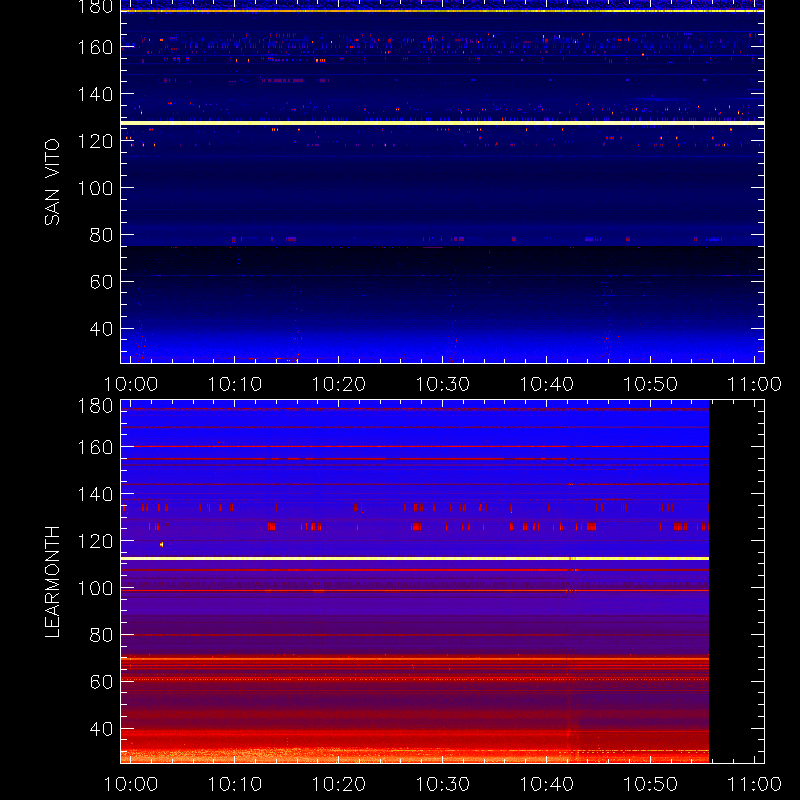Choose the 10:00 time label under Learmonth plot
The image size is (800, 800).
(131, 784)
